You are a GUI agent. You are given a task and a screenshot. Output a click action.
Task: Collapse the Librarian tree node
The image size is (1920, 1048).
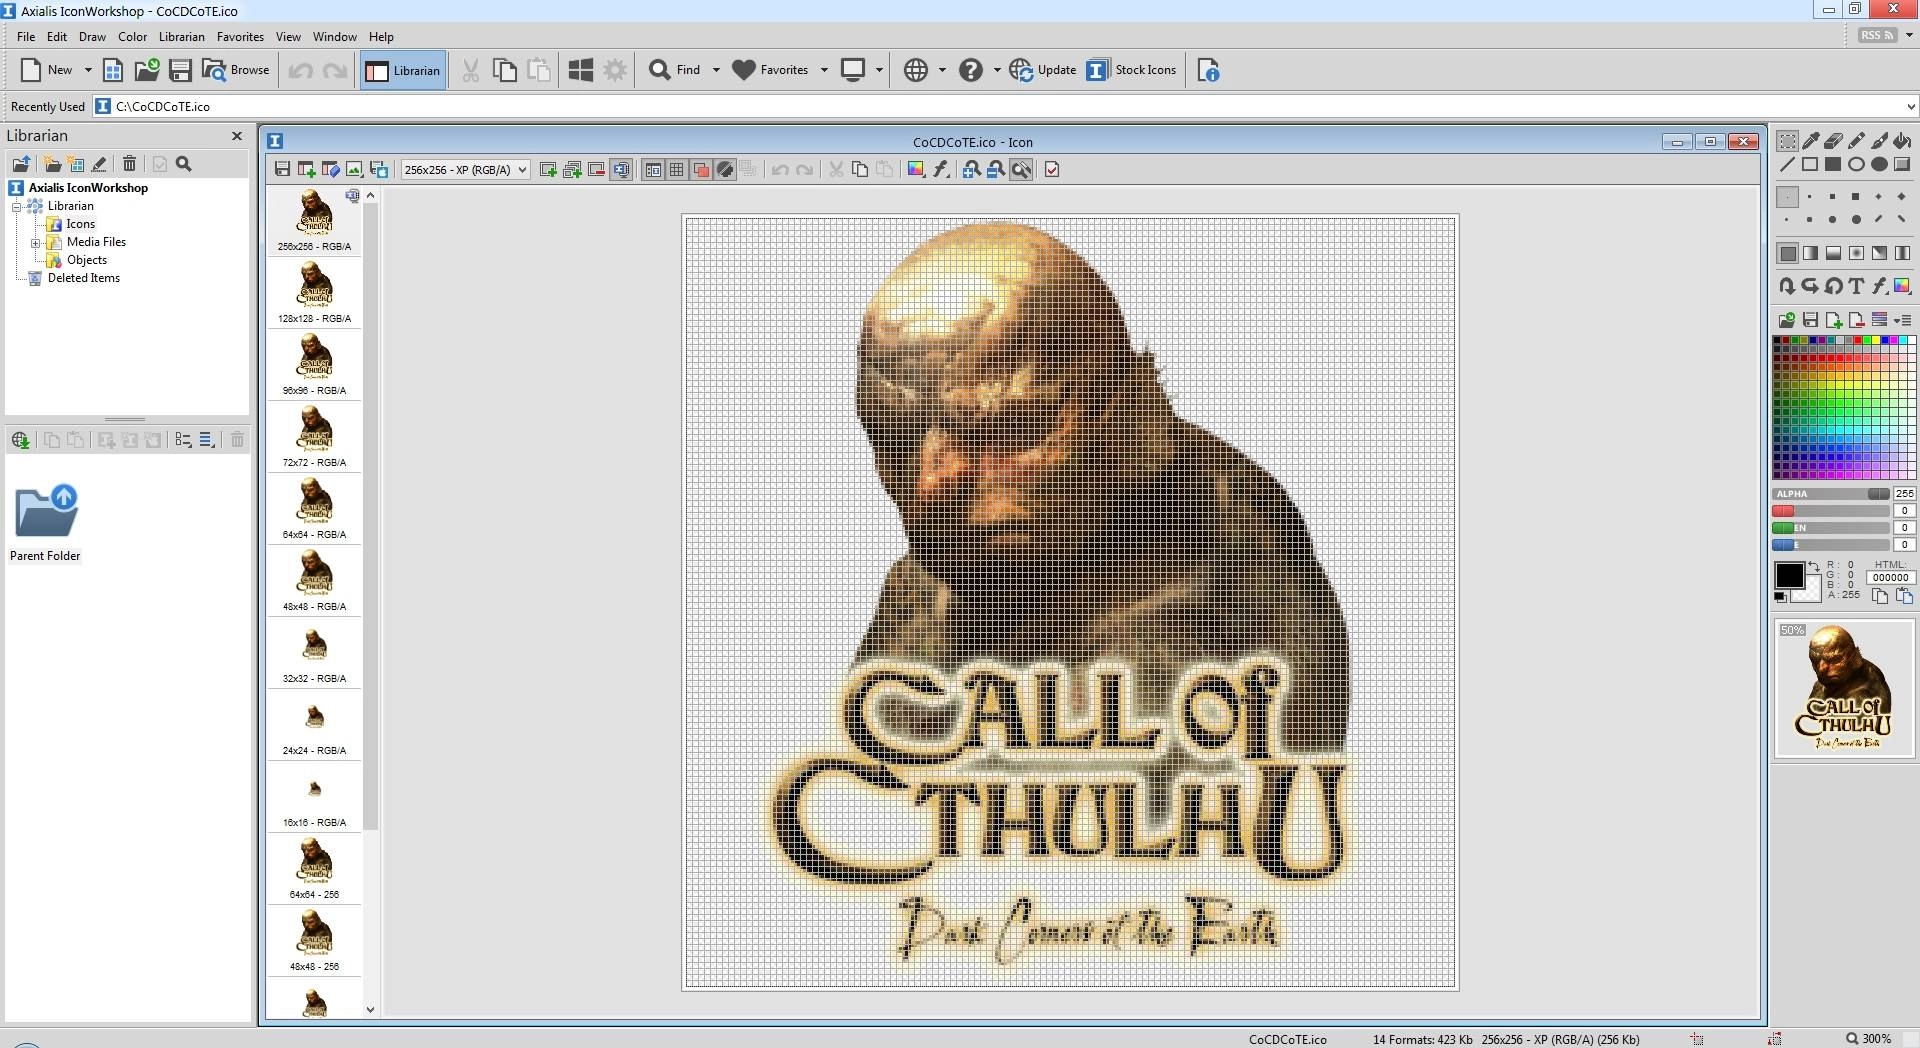[x=17, y=206]
